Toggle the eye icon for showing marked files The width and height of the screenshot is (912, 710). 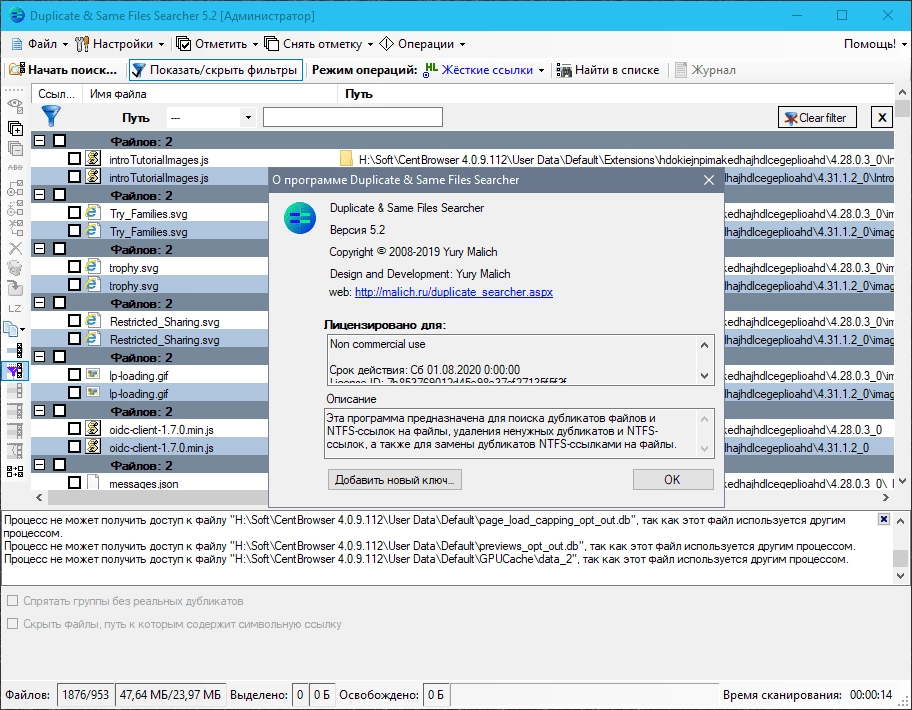coord(15,106)
